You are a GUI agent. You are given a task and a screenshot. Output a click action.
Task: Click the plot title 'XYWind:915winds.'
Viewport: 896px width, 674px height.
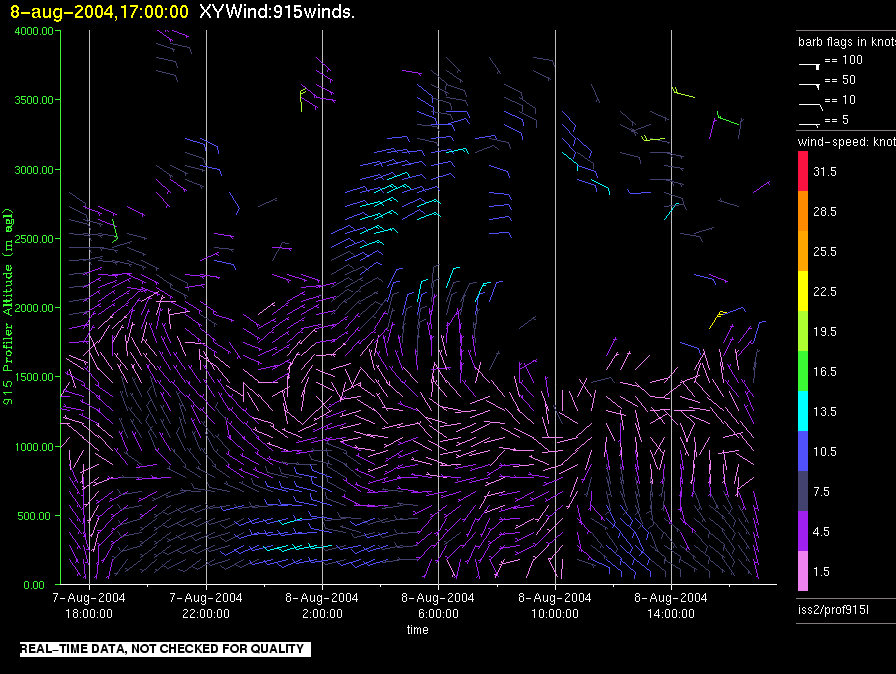pyautogui.click(x=277, y=11)
